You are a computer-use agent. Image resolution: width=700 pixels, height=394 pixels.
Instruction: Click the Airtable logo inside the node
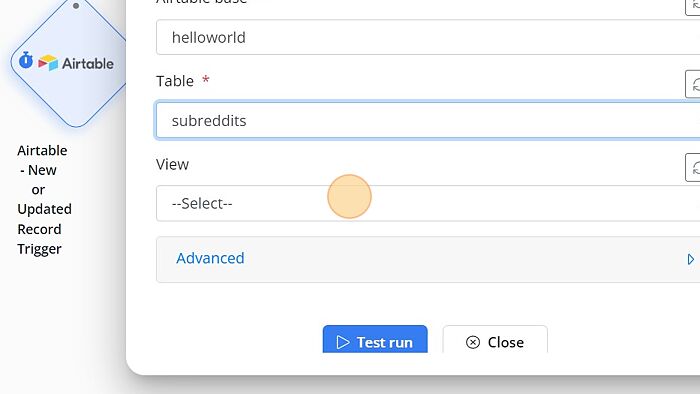pos(48,63)
